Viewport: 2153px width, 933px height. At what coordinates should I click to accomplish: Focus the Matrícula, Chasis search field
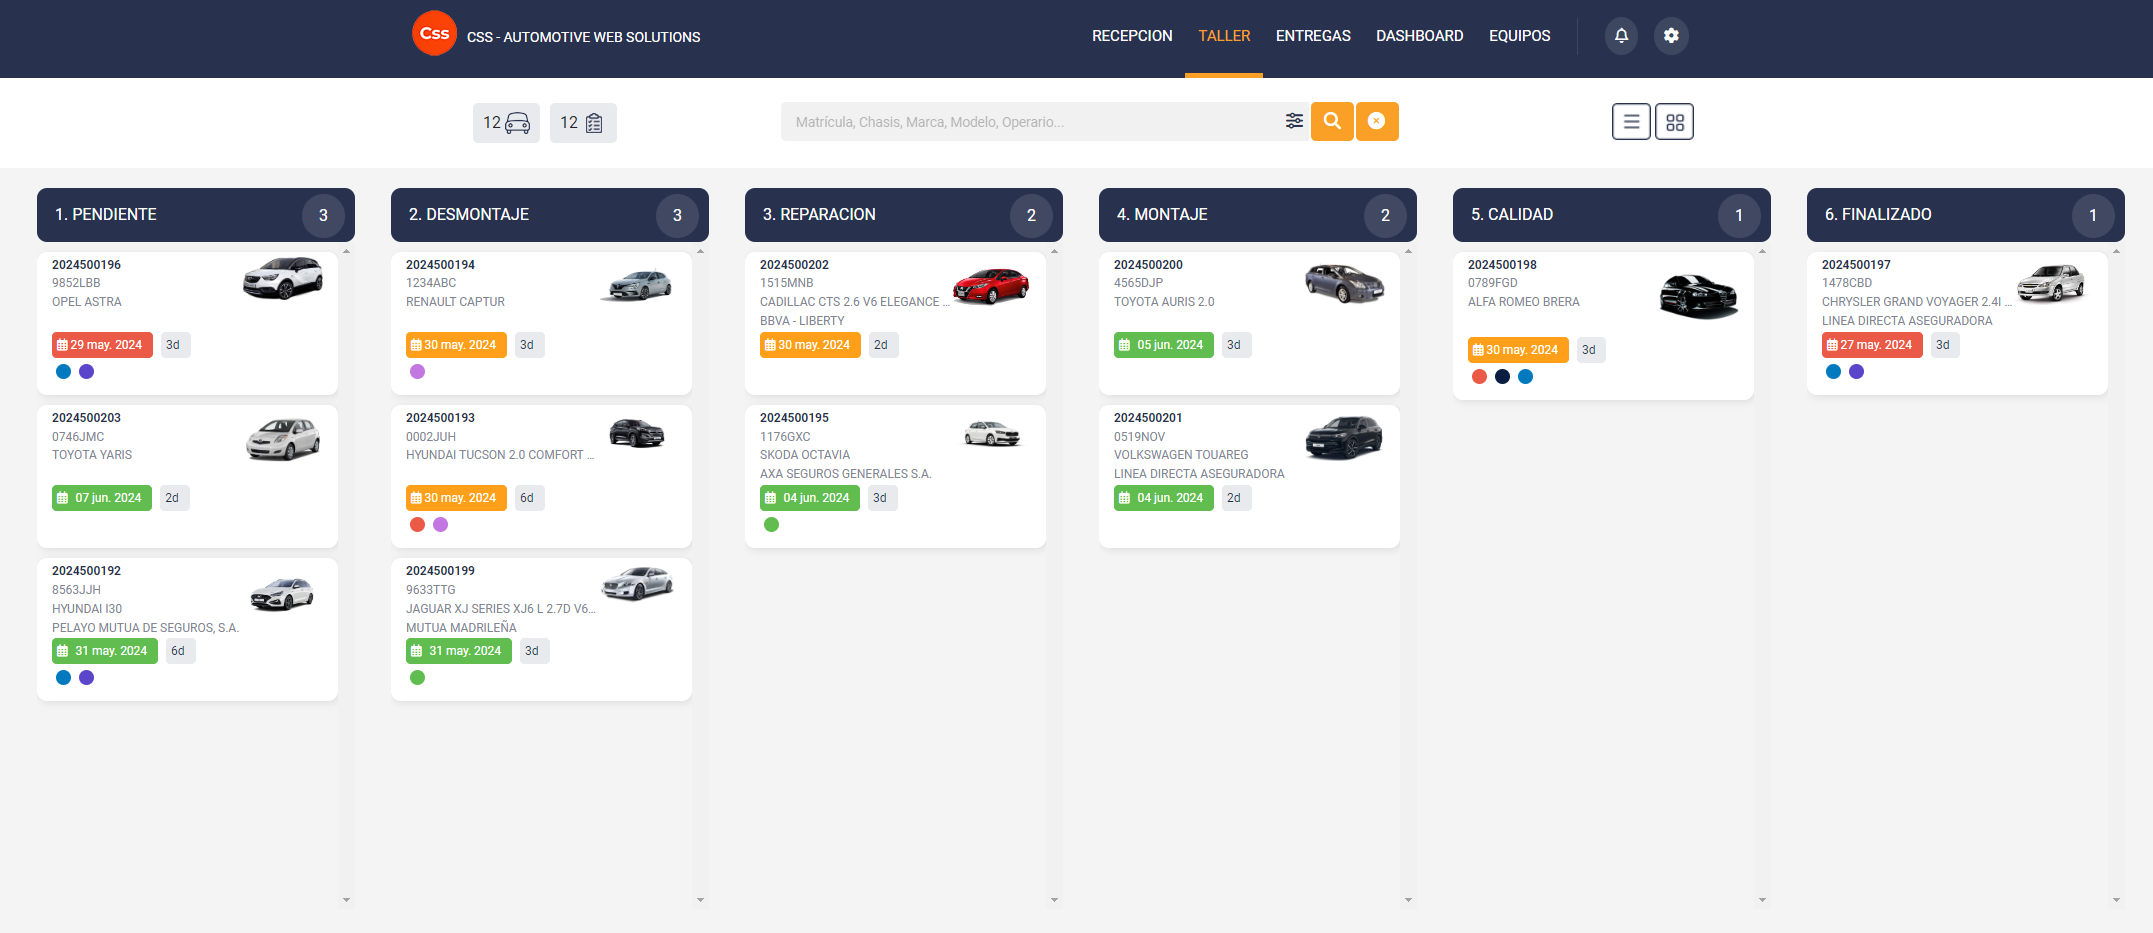[1030, 122]
